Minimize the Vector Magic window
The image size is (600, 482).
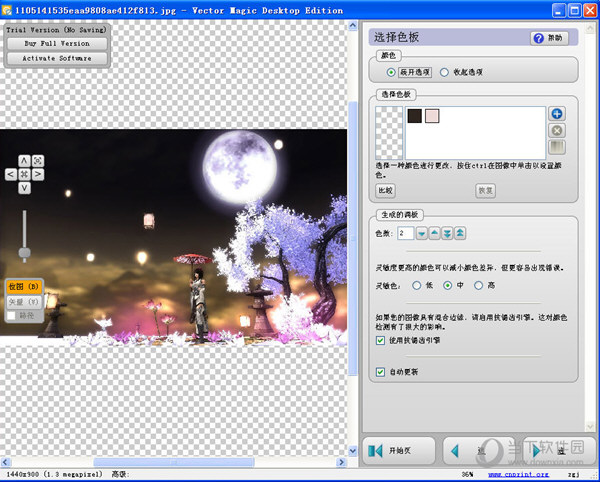point(559,10)
